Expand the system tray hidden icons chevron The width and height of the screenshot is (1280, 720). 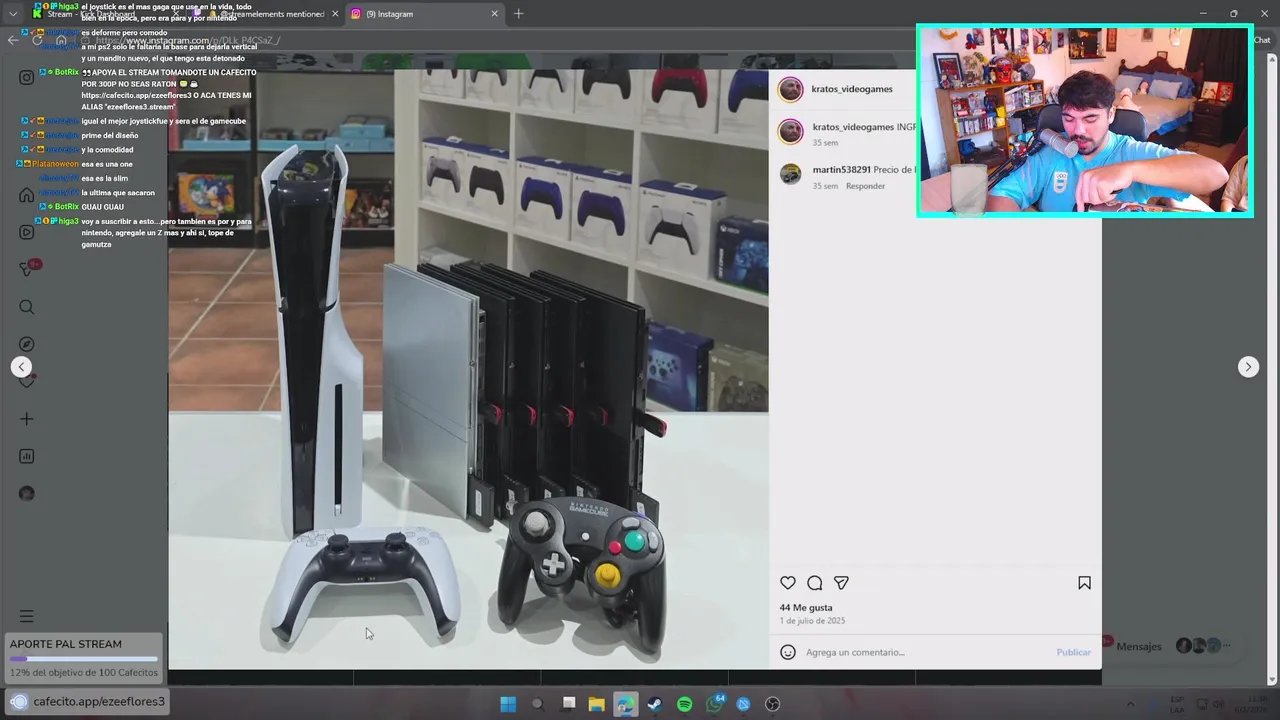1130,704
